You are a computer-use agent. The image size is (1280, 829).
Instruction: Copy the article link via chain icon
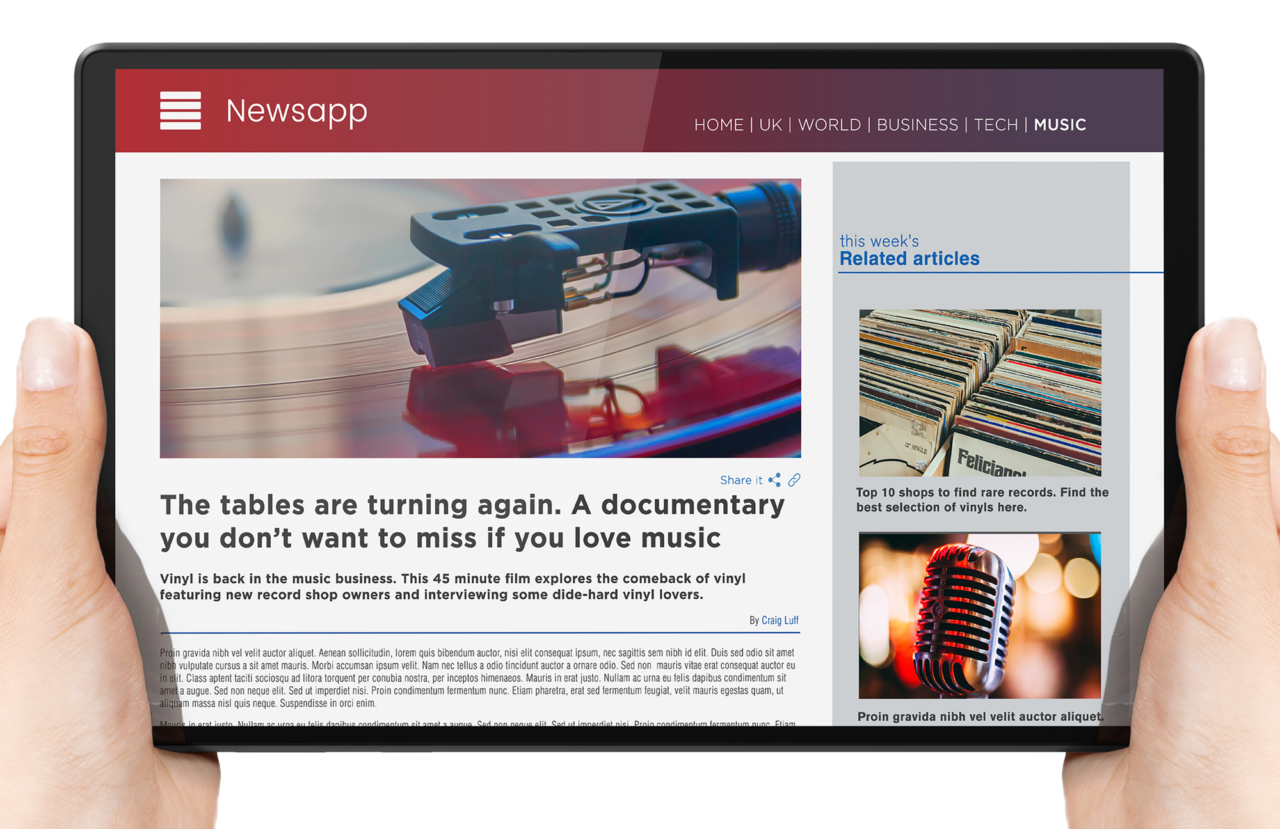(794, 481)
